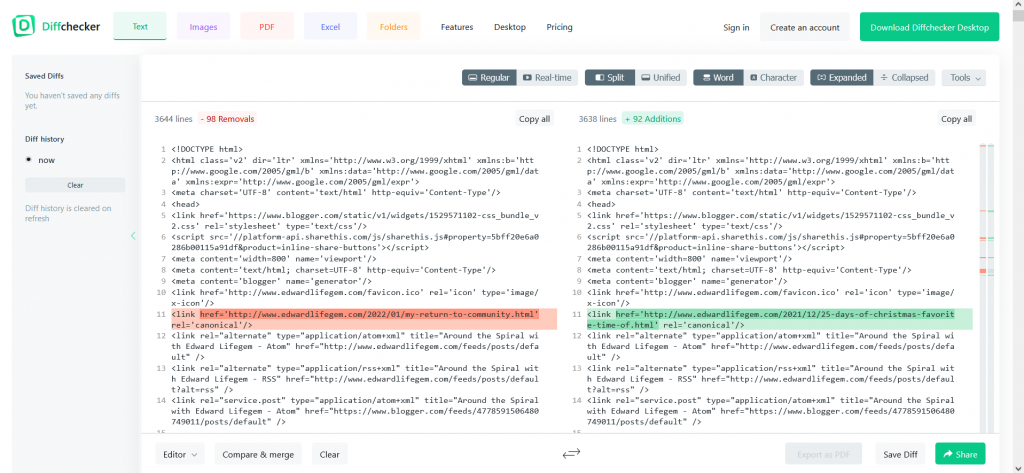
Task: Click the green Share button
Action: click(960, 454)
